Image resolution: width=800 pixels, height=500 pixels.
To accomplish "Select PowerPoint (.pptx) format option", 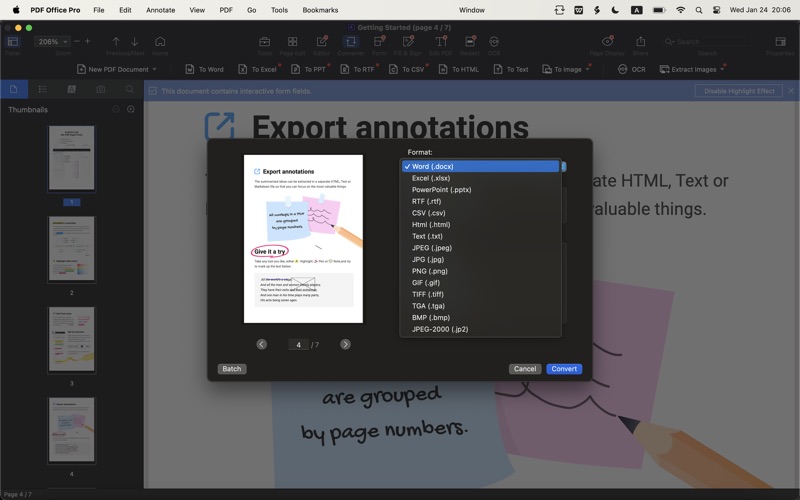I will [480, 189].
